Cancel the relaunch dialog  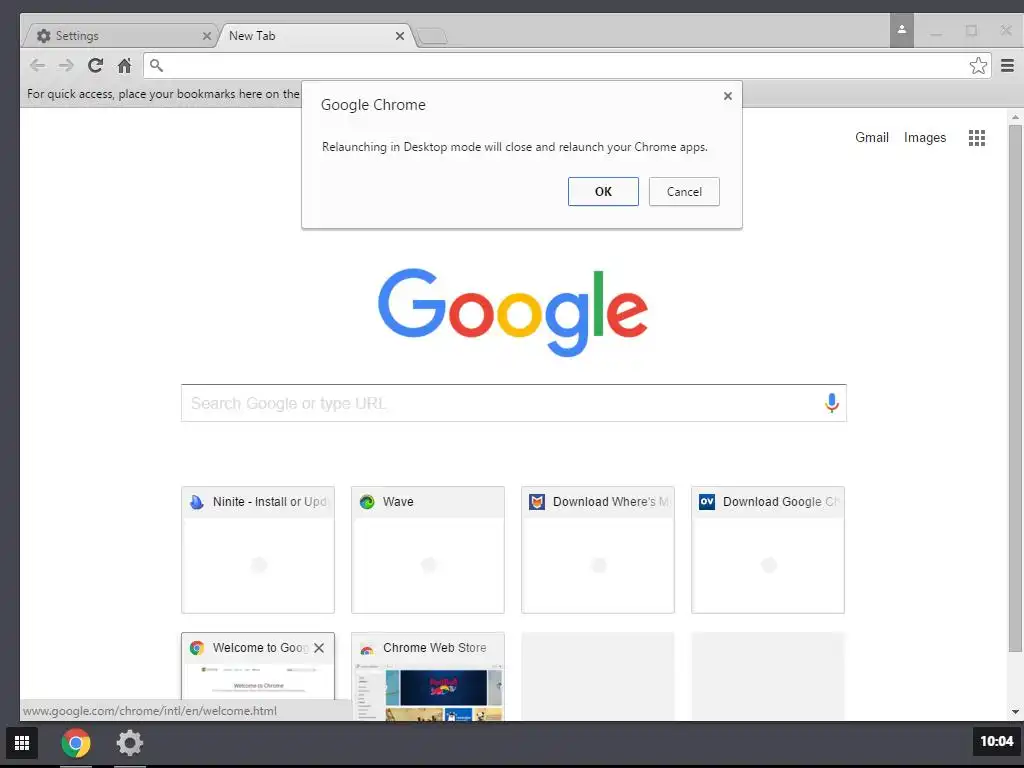point(684,191)
